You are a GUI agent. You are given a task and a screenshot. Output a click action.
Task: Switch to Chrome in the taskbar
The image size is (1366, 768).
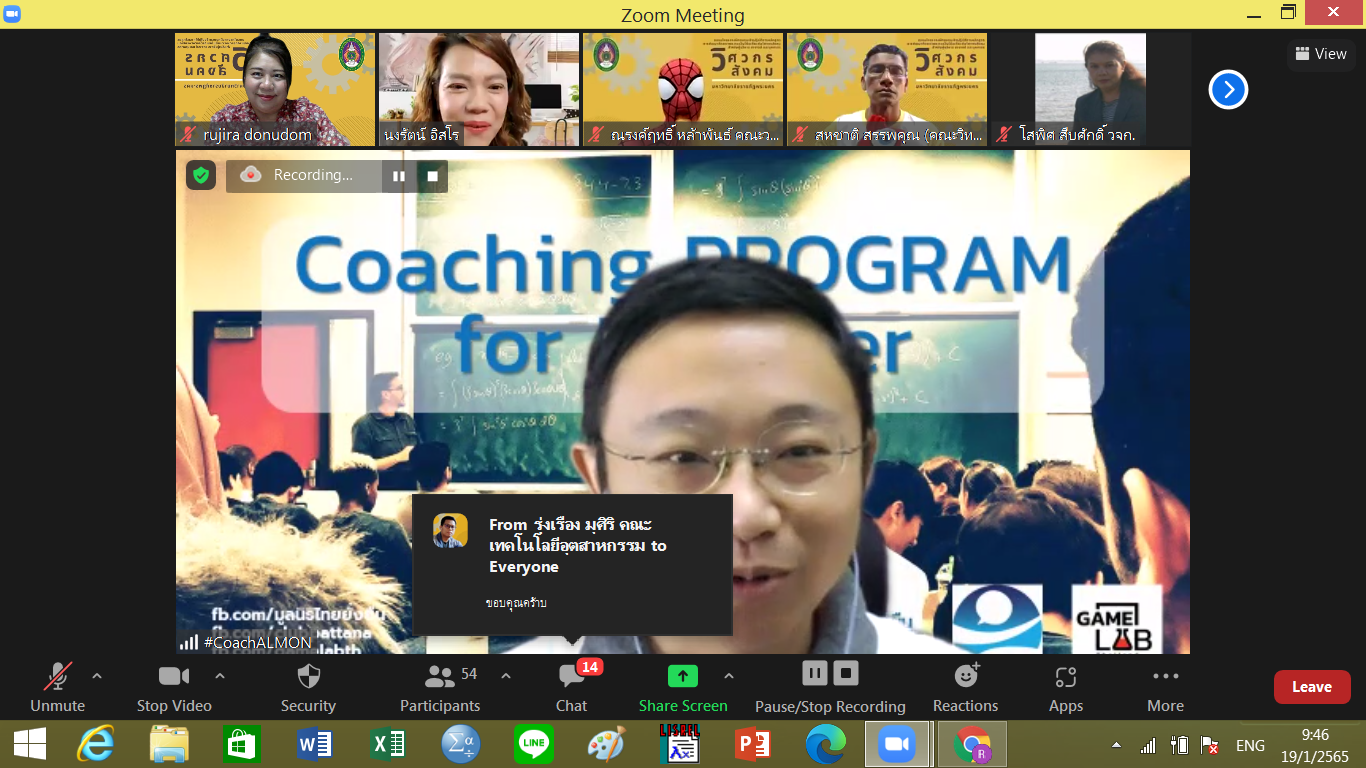point(971,745)
